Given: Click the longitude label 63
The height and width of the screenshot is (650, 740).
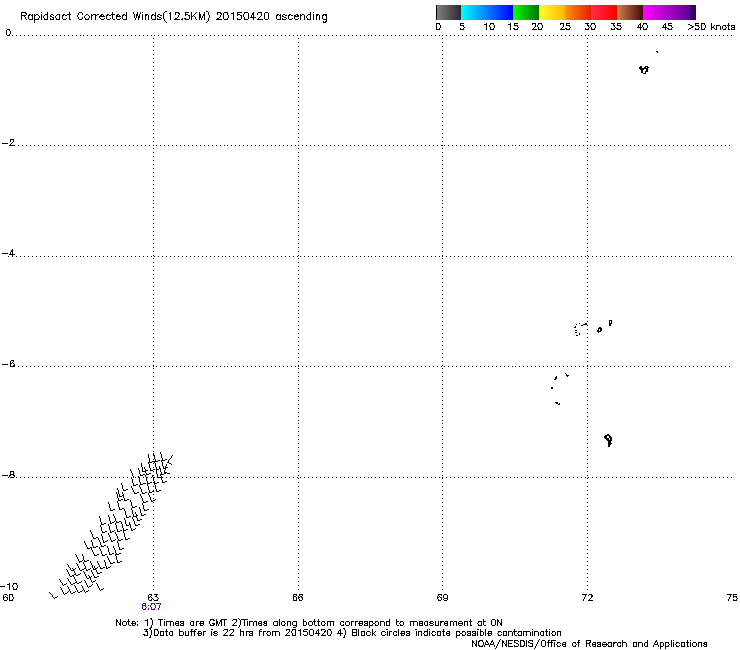Looking at the screenshot, I should [153, 598].
